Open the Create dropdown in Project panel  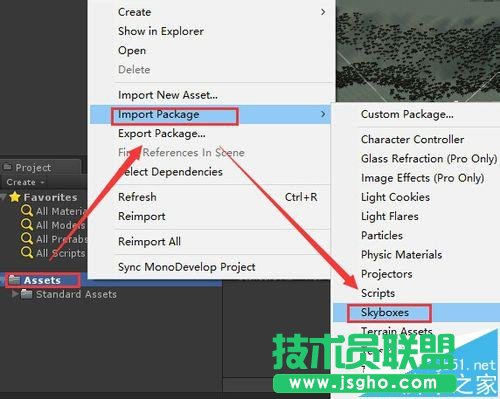25,182
